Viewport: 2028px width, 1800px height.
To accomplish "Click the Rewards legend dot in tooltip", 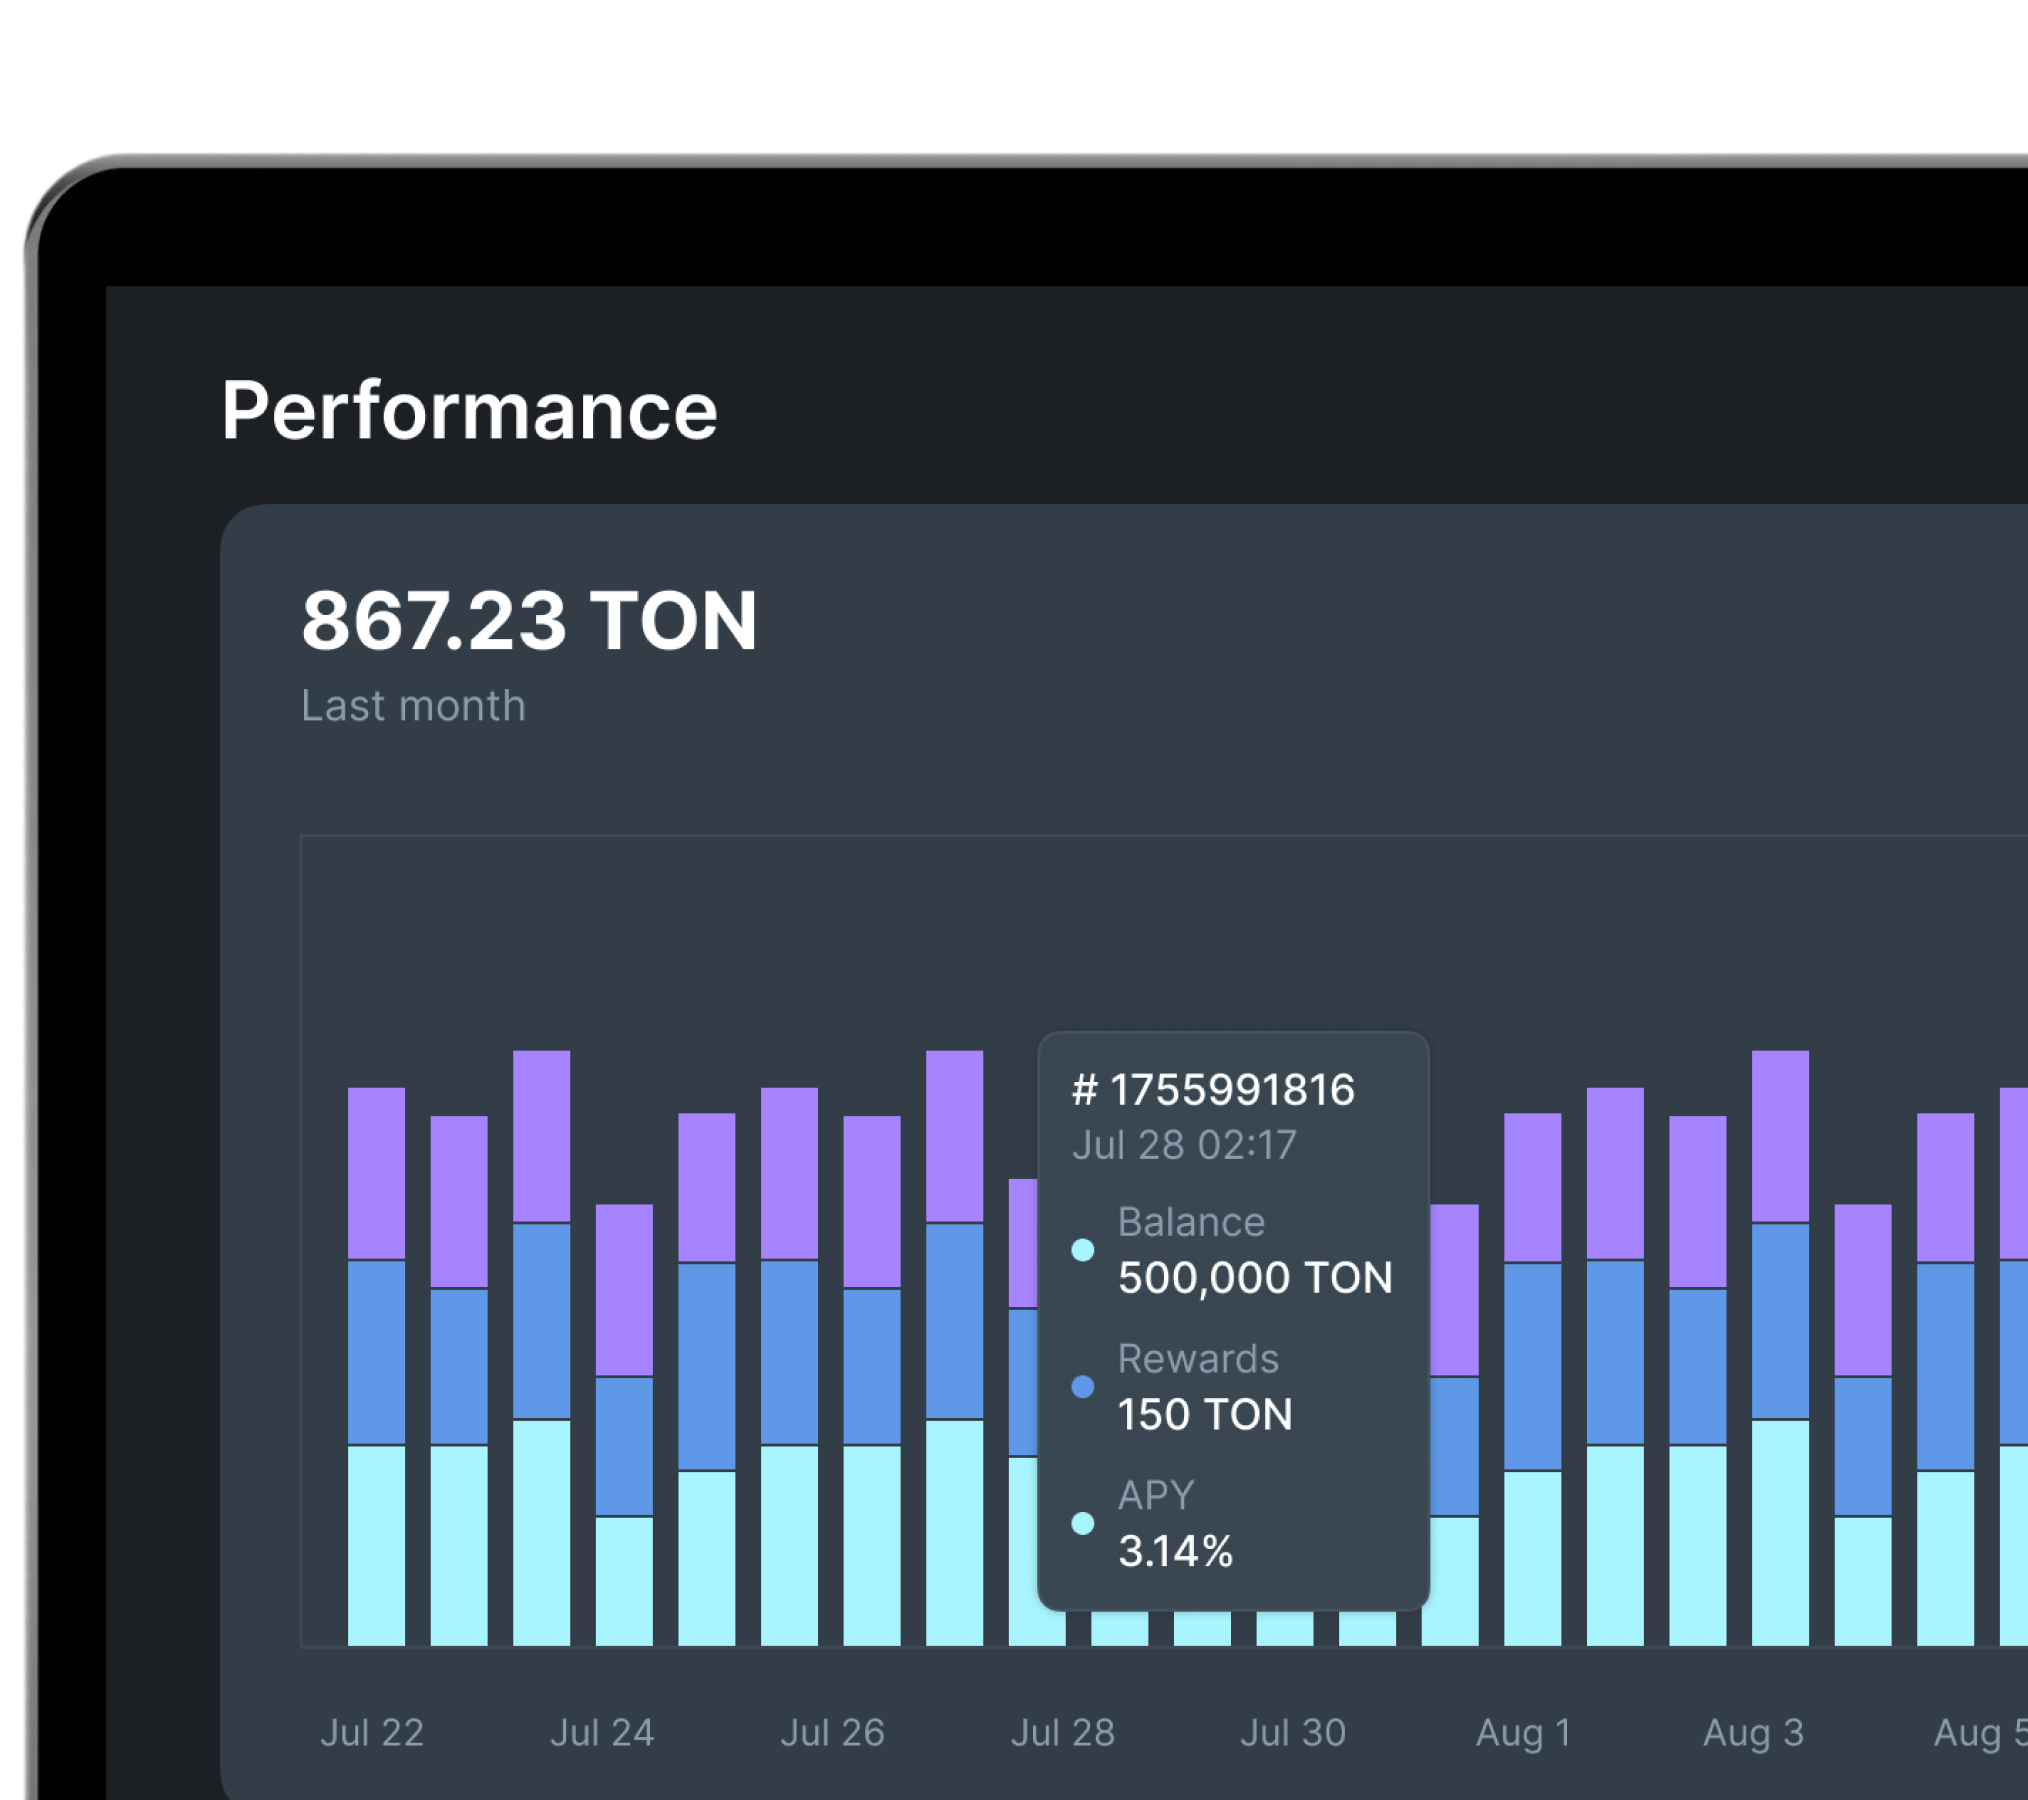I will pos(1083,1385).
